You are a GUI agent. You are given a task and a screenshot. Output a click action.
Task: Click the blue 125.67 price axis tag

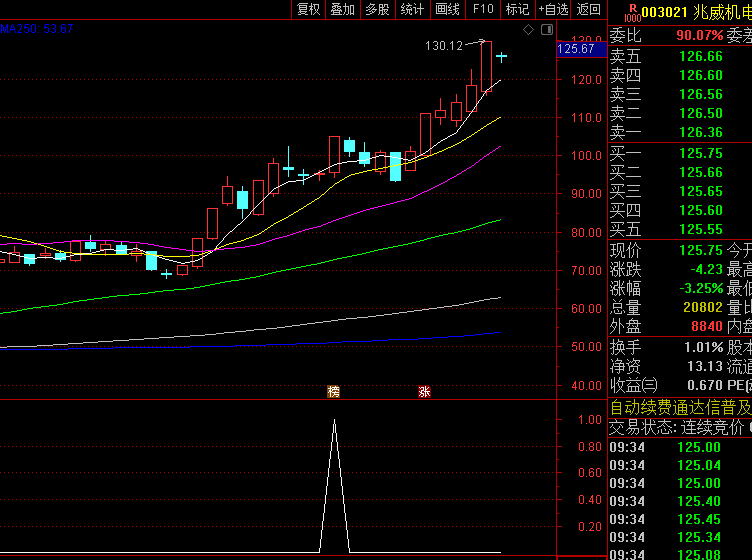[x=581, y=49]
